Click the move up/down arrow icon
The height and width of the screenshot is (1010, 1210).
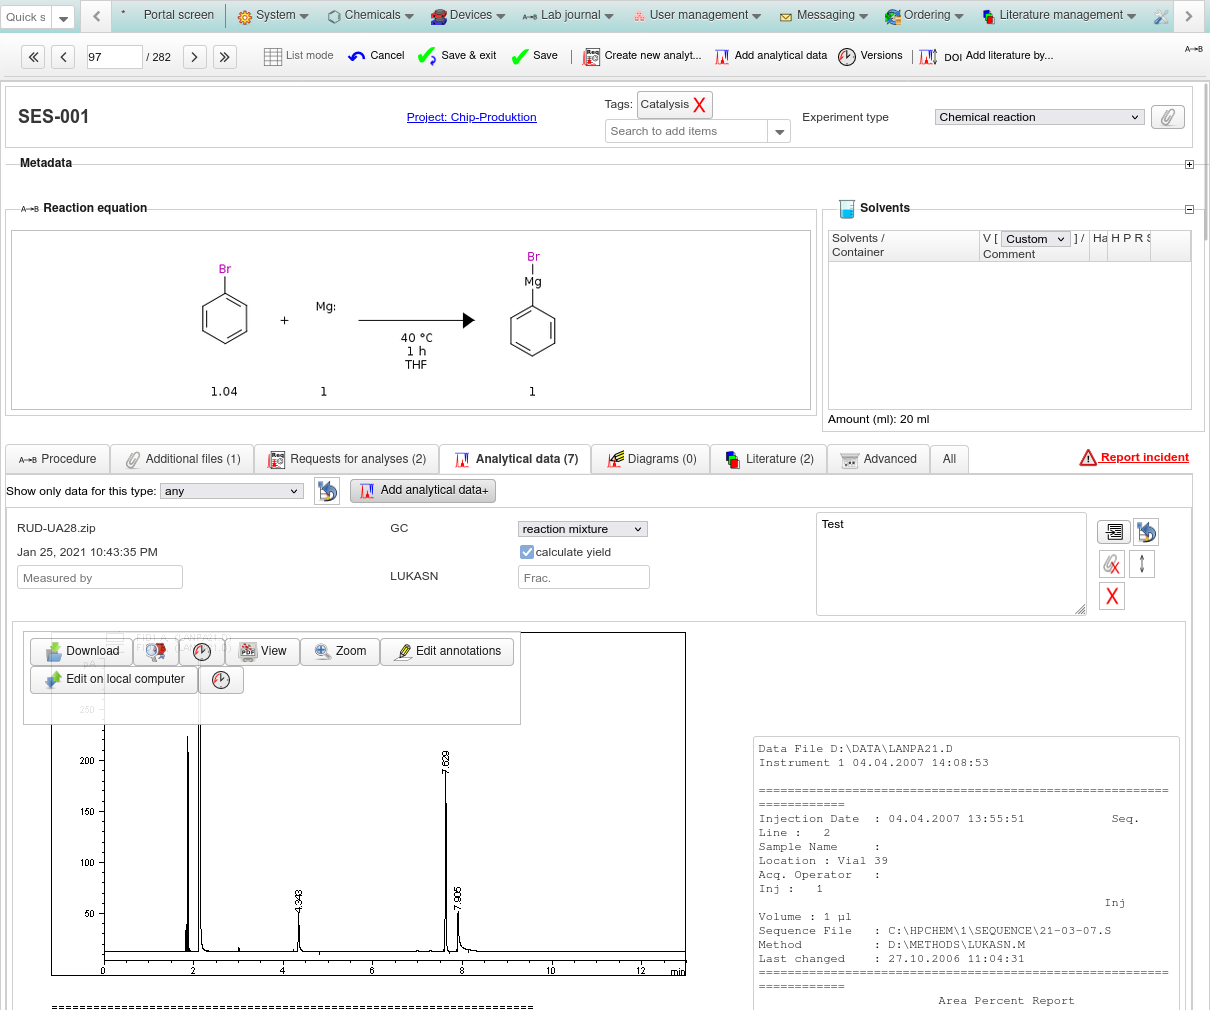click(x=1142, y=564)
